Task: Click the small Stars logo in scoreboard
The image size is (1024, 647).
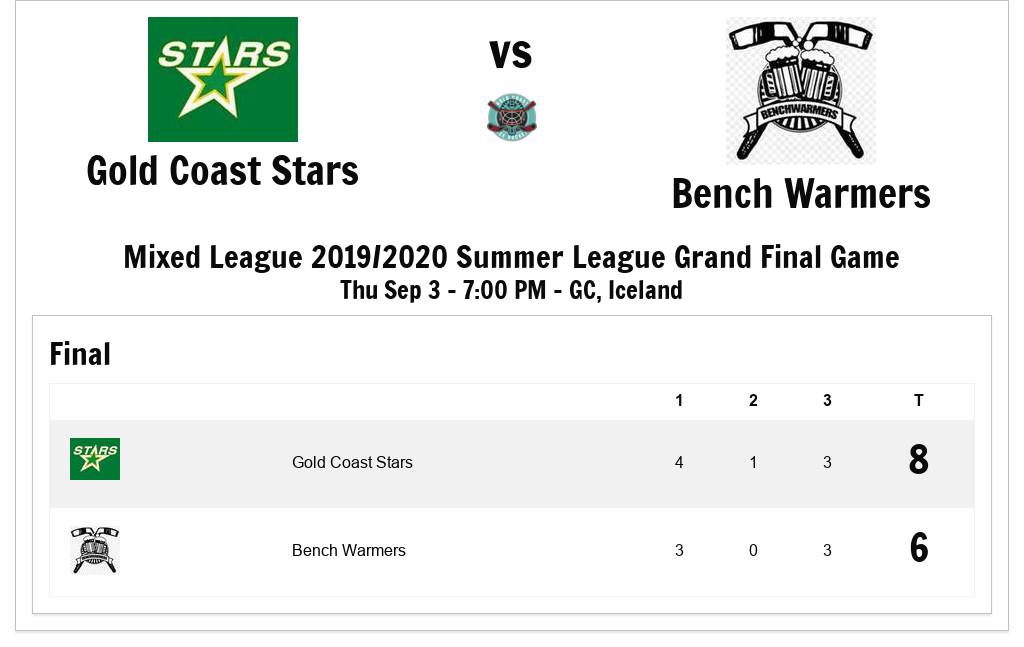Action: pos(95,459)
